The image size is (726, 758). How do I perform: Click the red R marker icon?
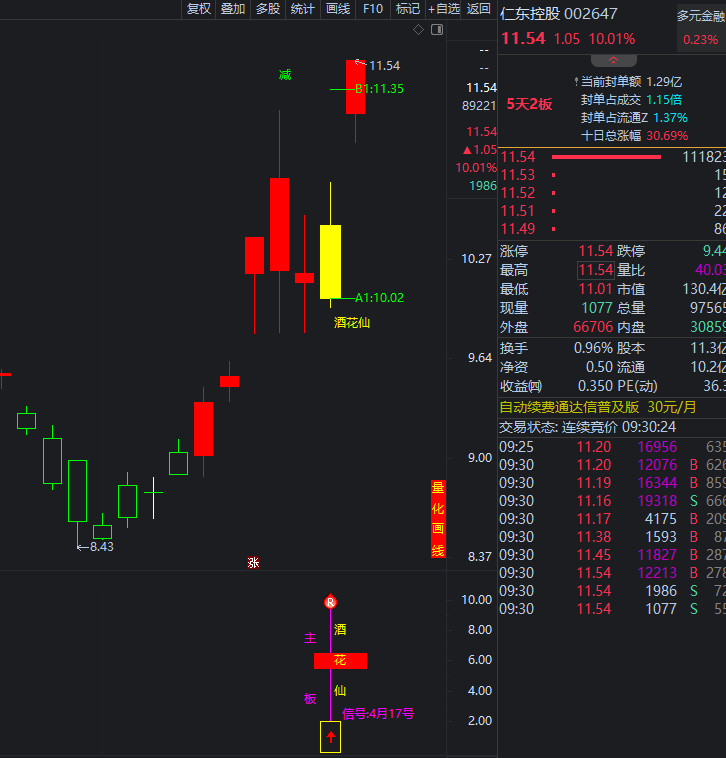click(330, 602)
